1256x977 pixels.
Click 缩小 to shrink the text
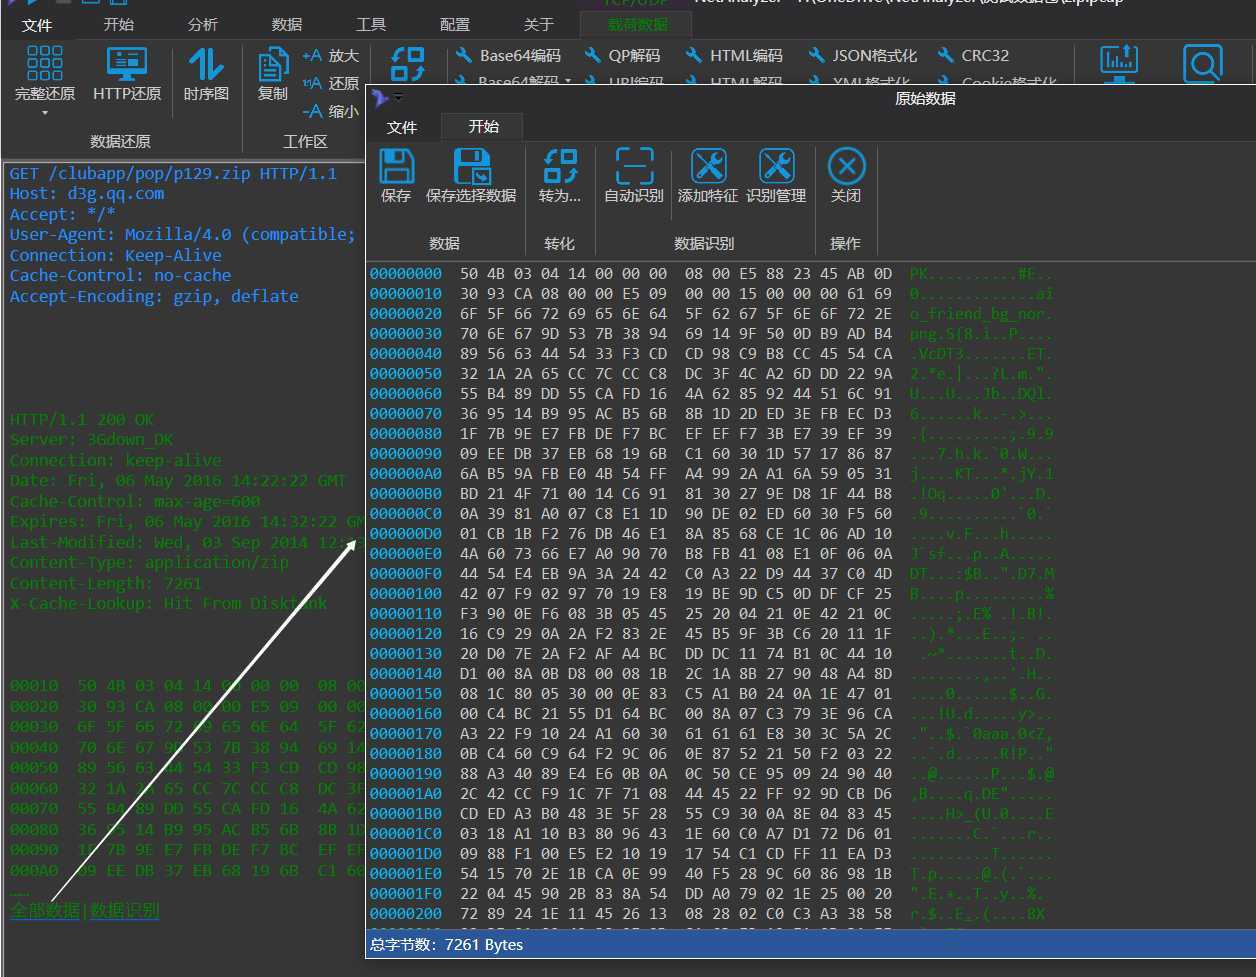click(x=330, y=111)
